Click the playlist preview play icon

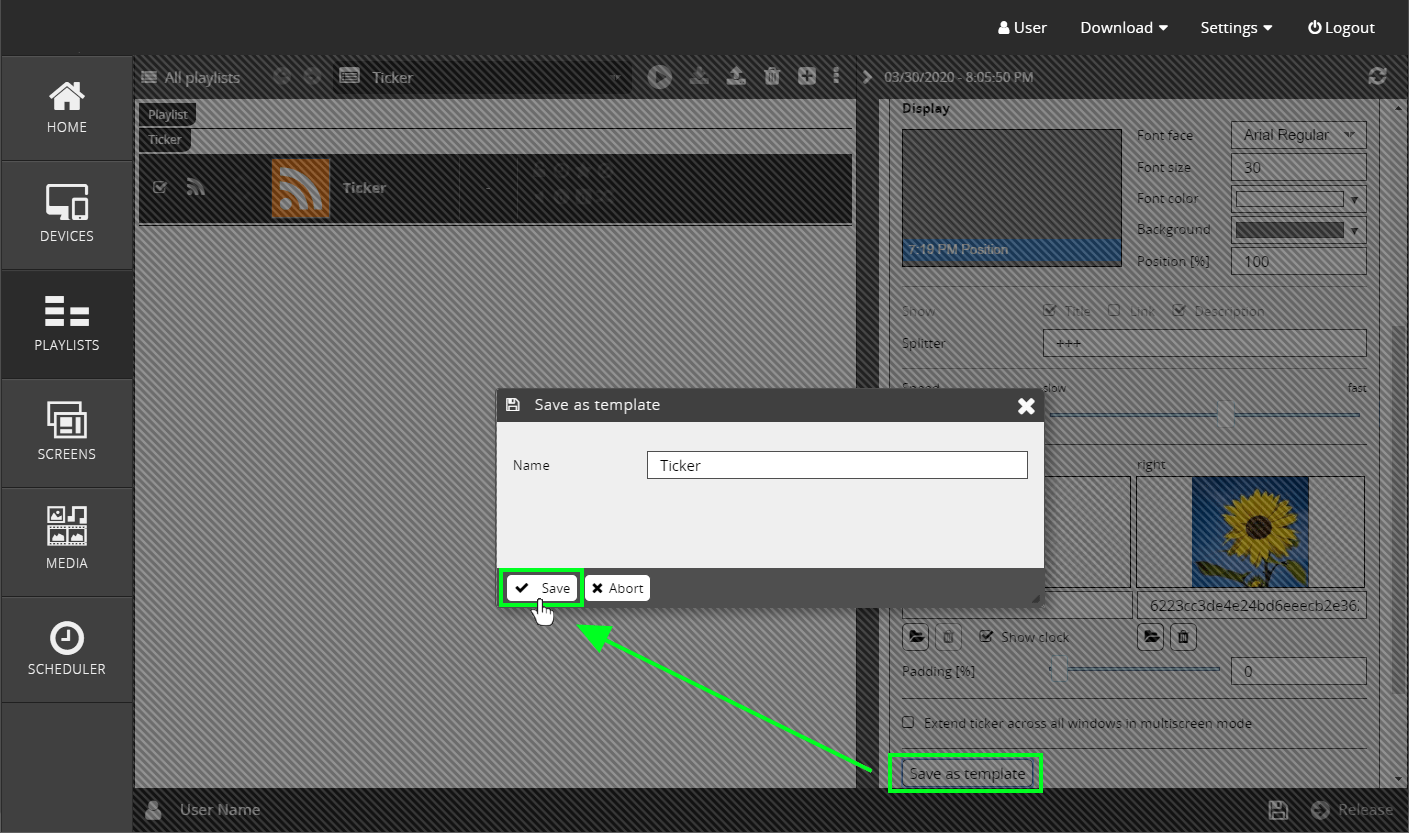659,77
